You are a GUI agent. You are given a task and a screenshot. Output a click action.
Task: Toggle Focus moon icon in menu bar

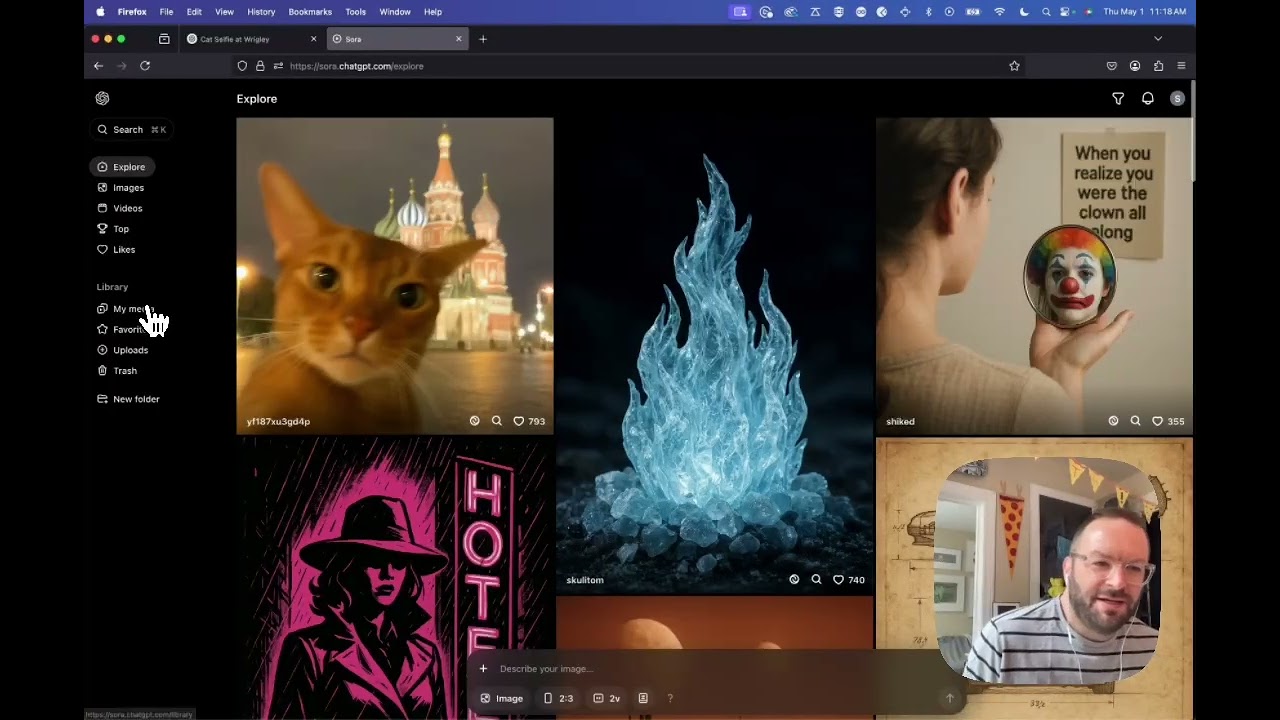coord(1024,12)
